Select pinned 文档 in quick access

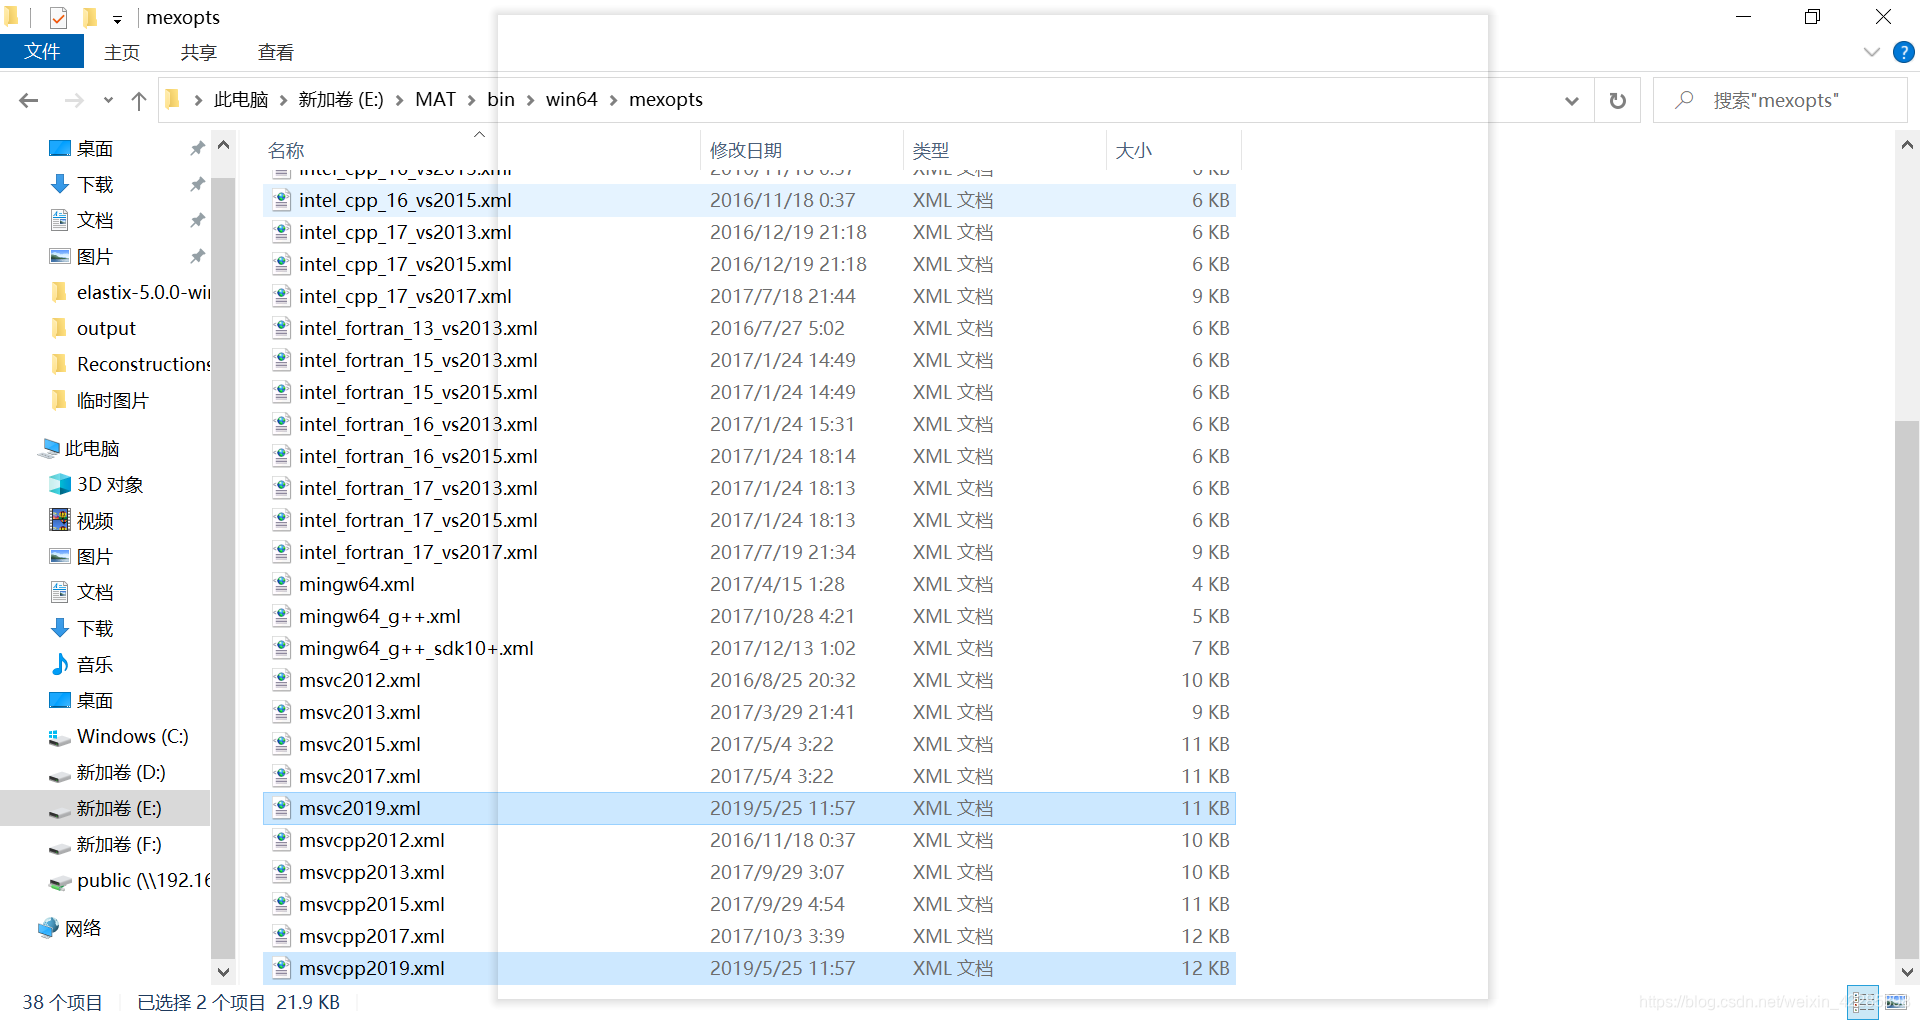tap(95, 220)
